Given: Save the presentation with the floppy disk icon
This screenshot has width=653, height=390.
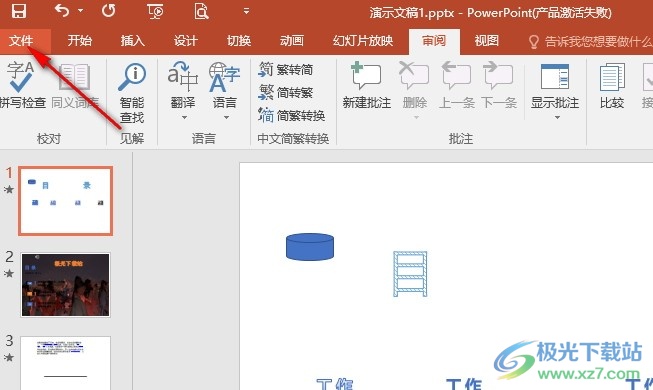Looking at the screenshot, I should pos(19,11).
